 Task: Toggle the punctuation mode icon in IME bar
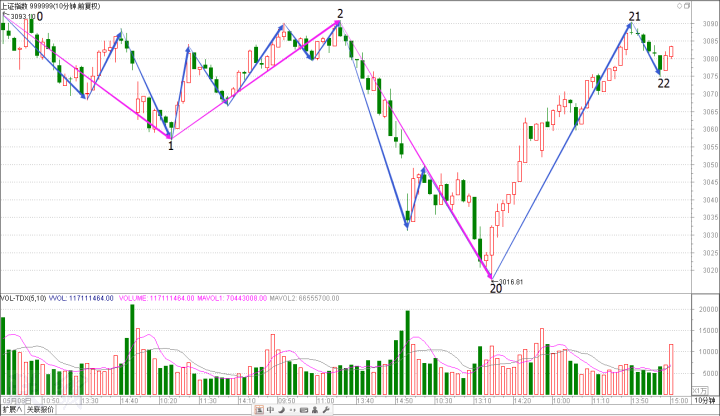point(292,409)
